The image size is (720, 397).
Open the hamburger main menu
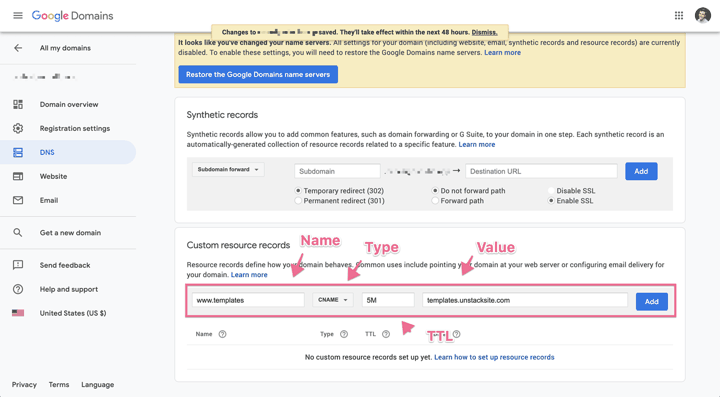[x=18, y=16]
